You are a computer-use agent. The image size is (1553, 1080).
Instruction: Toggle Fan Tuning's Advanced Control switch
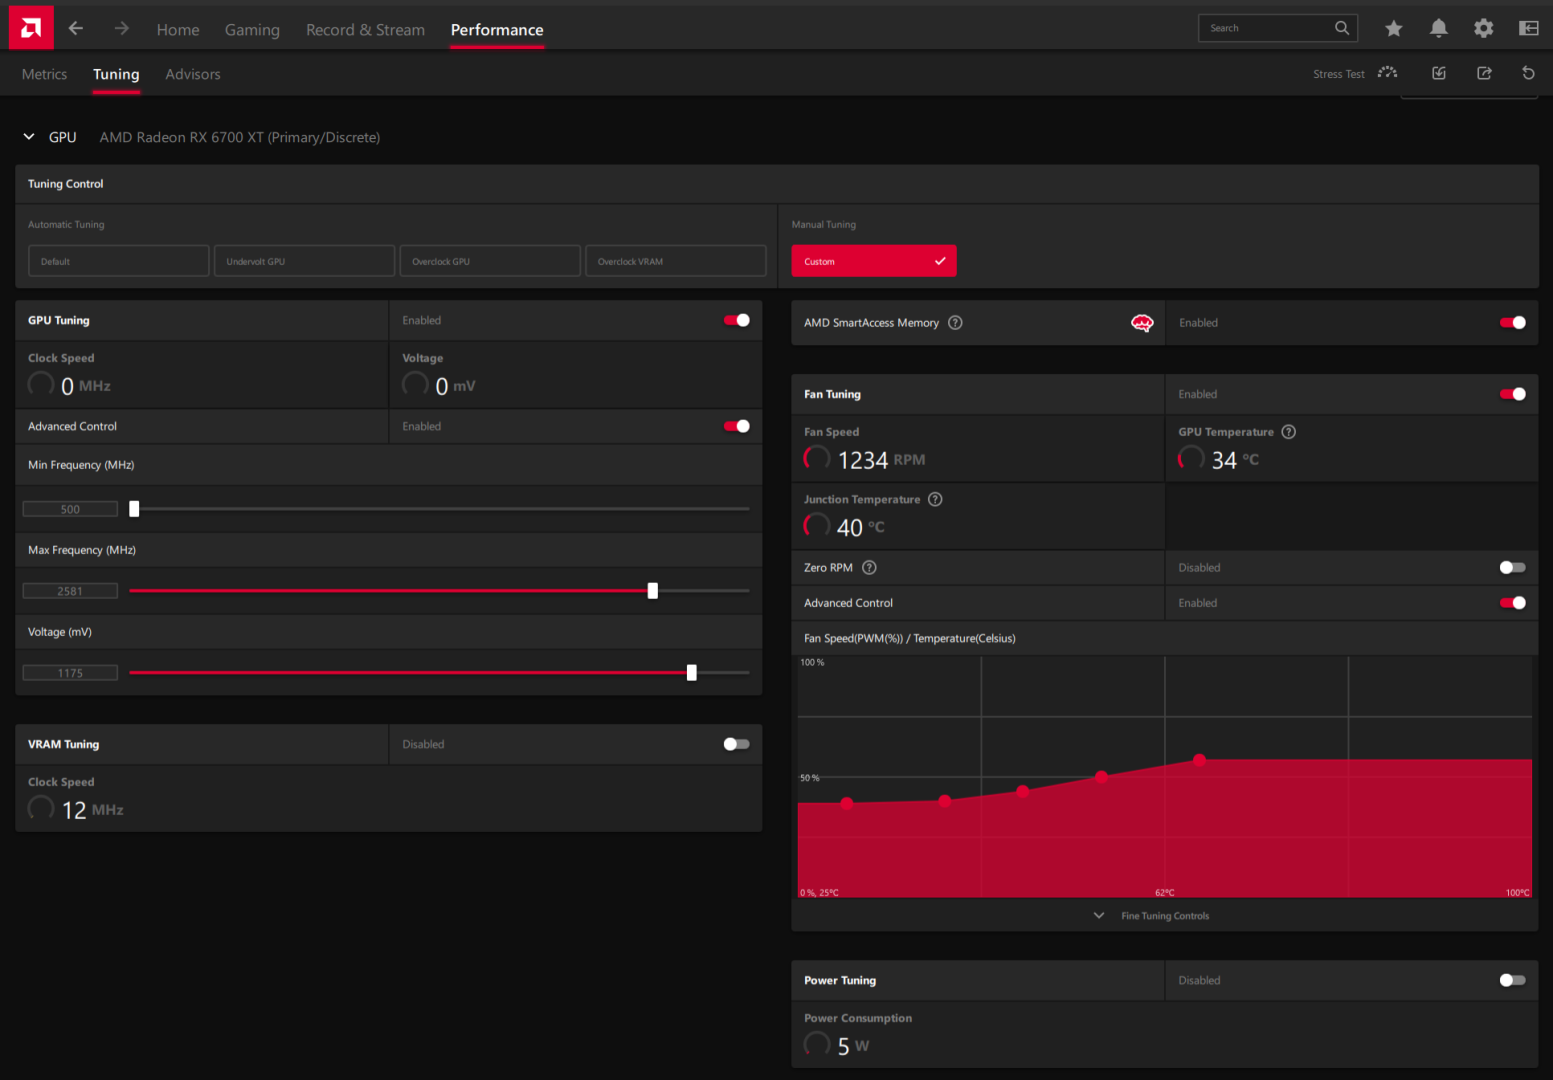[1513, 603]
